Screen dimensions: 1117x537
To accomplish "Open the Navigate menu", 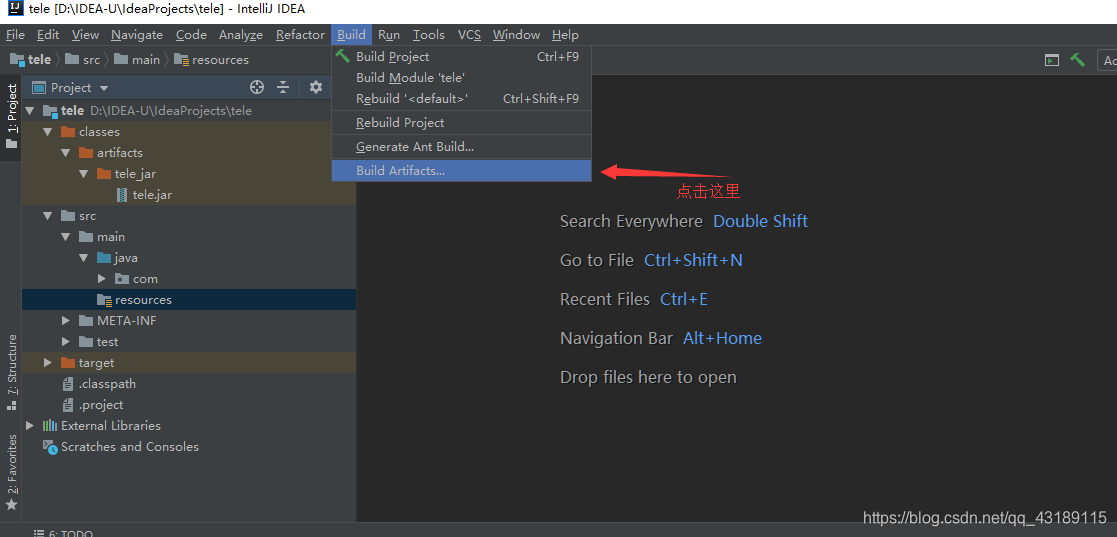I will point(137,34).
